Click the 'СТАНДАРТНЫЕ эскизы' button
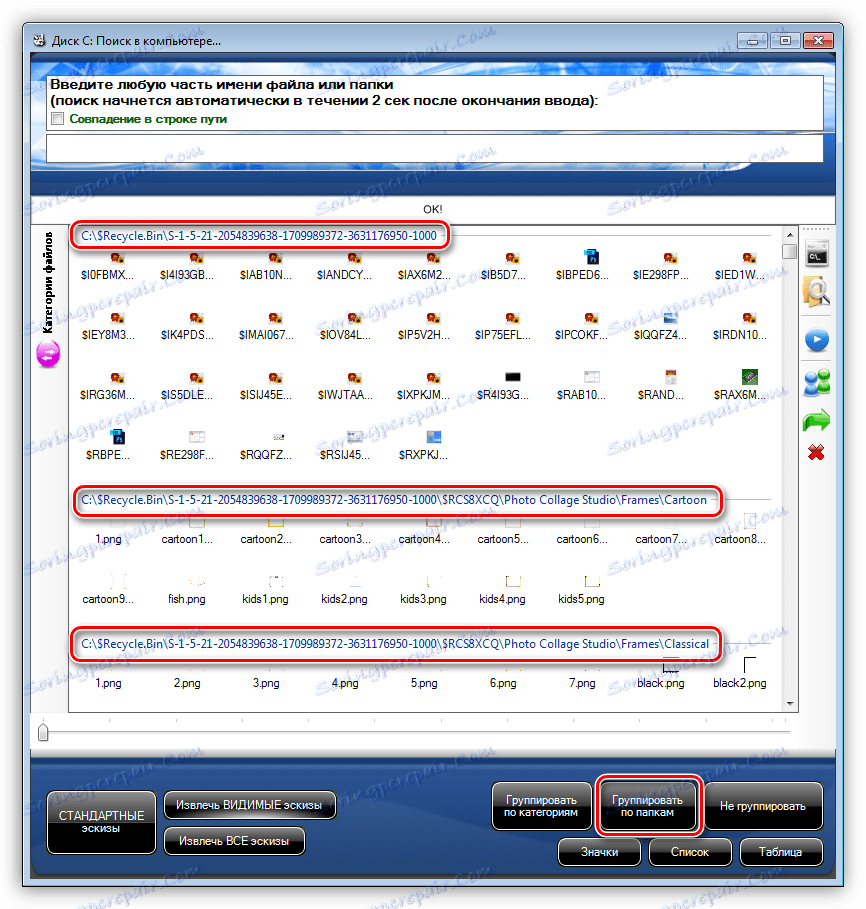 click(x=101, y=822)
